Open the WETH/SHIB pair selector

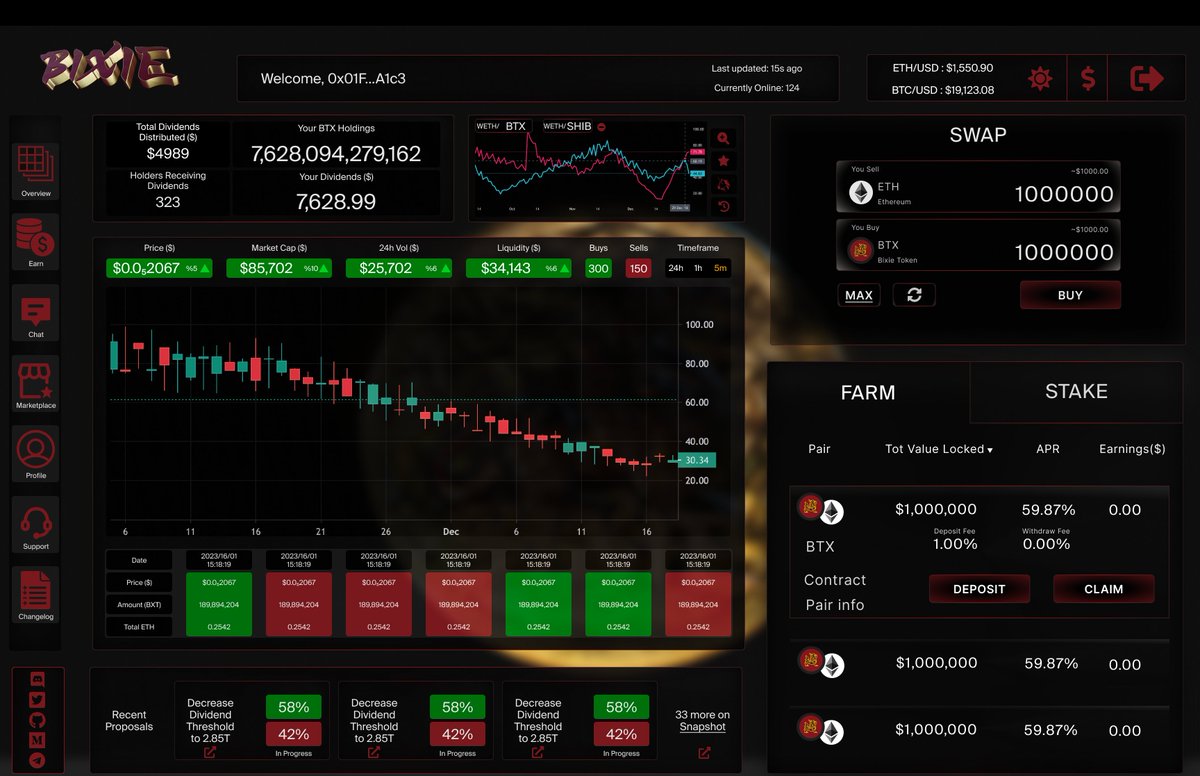[x=567, y=127]
